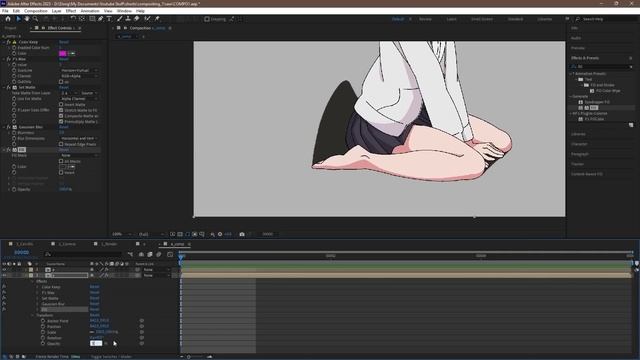Toggle the All Masks checkbox

[61, 161]
